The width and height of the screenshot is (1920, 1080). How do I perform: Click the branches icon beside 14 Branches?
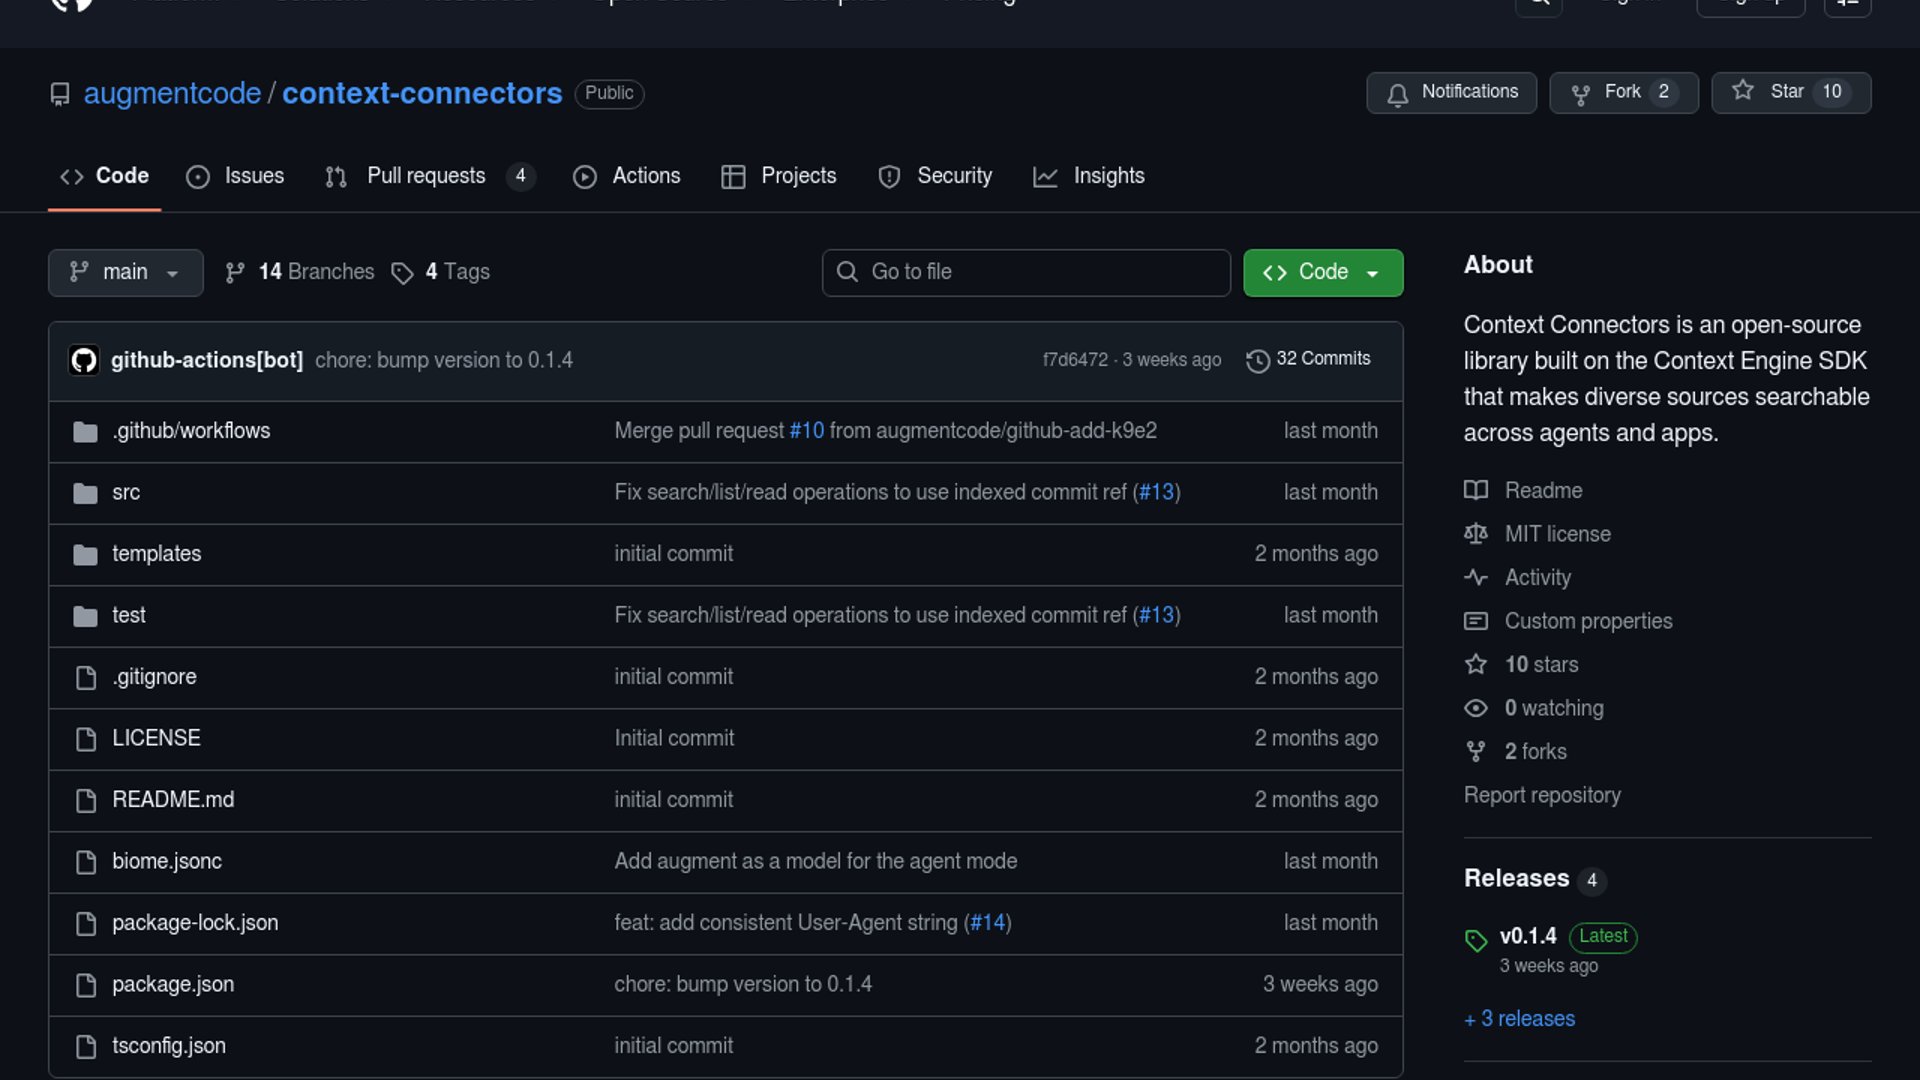pos(235,273)
